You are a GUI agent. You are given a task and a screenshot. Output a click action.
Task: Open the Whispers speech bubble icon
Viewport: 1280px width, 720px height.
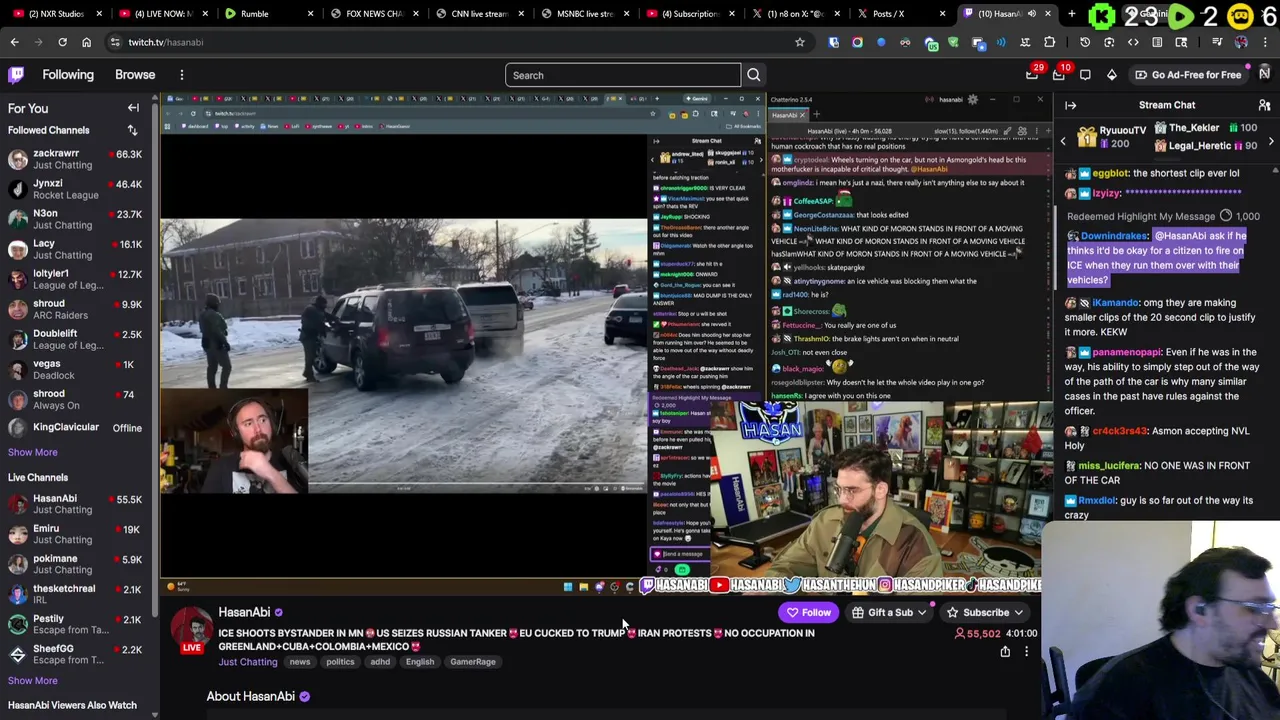[x=1086, y=75]
